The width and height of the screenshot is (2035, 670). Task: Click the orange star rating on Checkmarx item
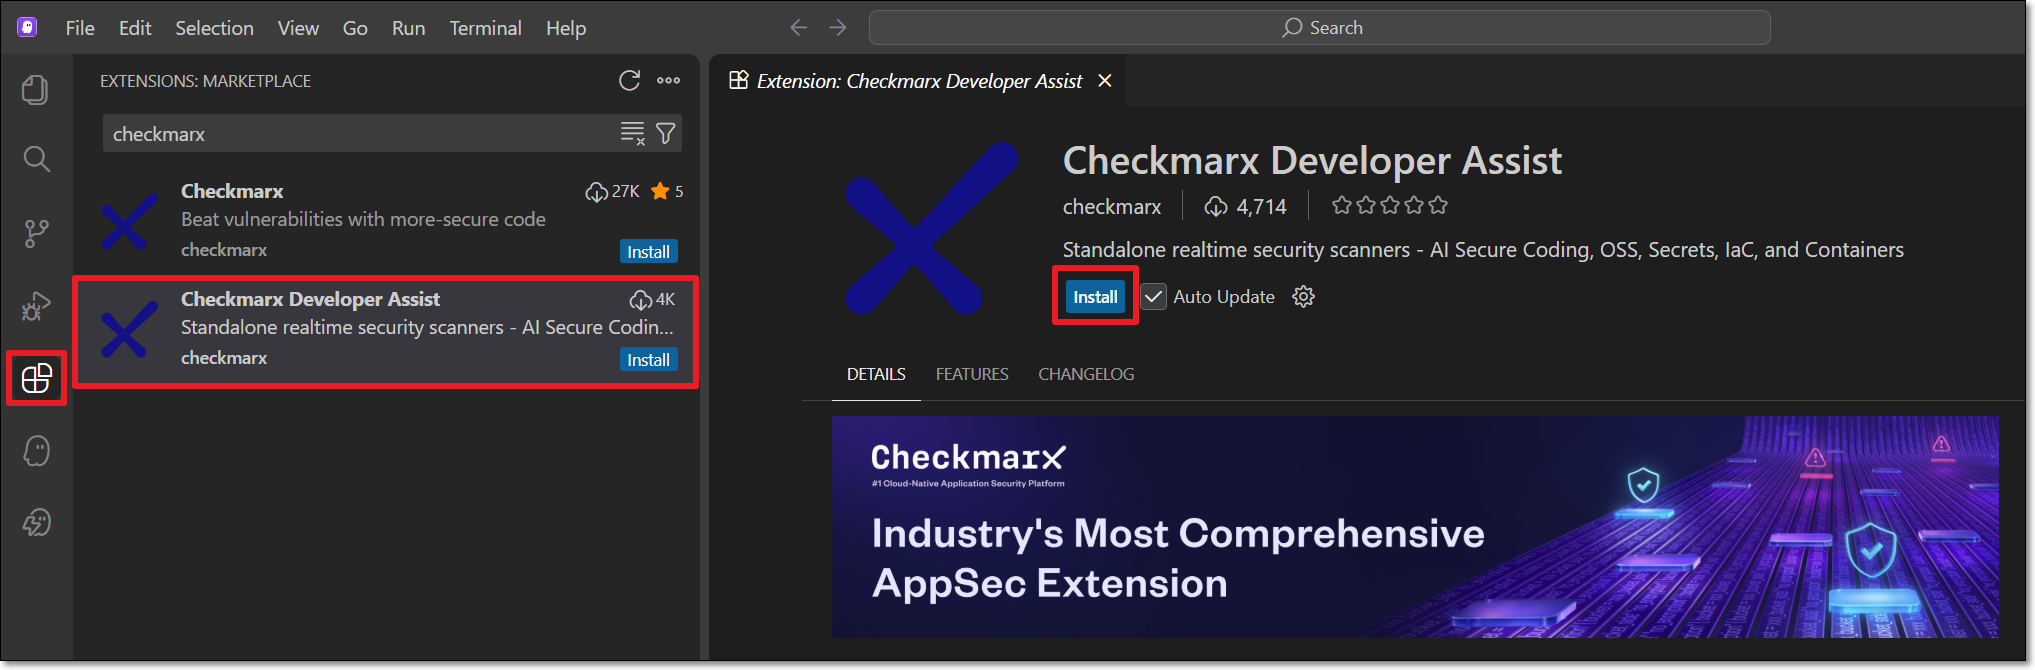click(660, 191)
